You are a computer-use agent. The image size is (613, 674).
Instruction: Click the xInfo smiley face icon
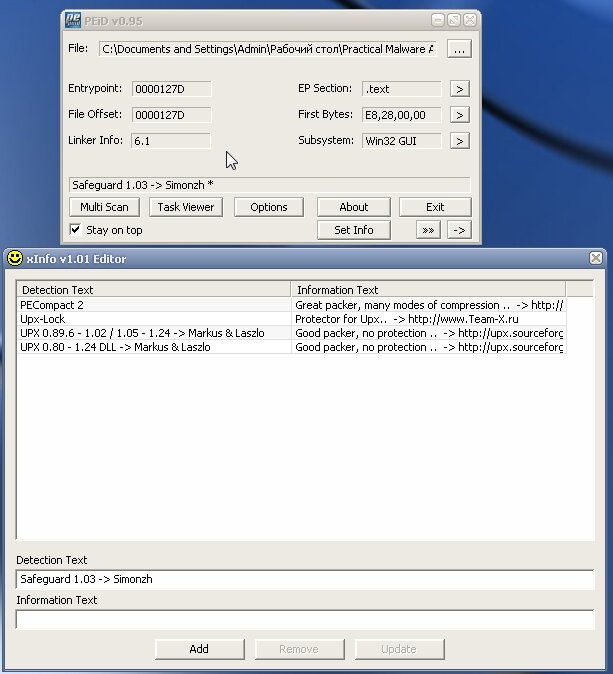click(x=15, y=258)
